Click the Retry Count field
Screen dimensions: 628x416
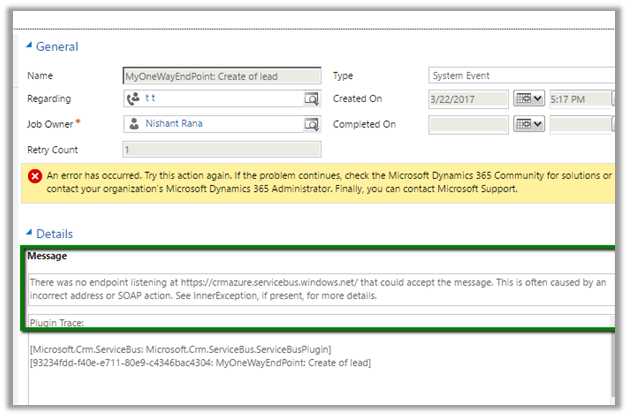tap(220, 150)
